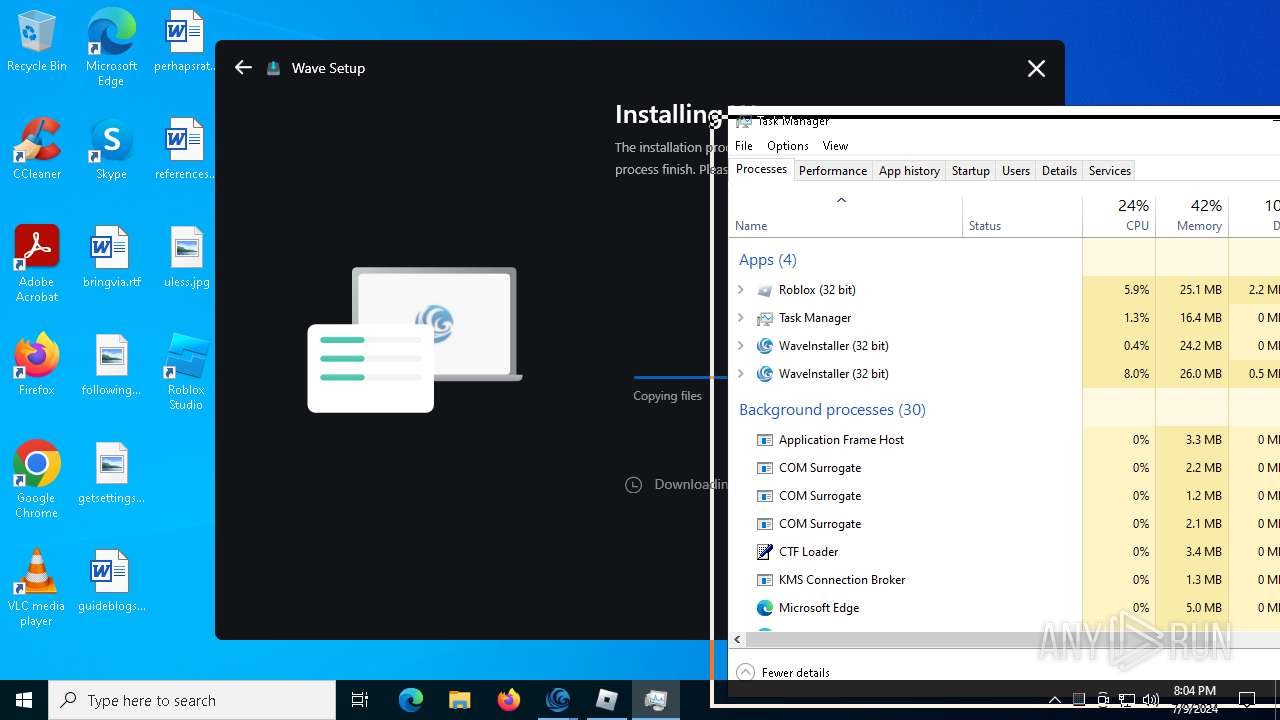Open the Recycle Bin desktop icon

pos(37,42)
